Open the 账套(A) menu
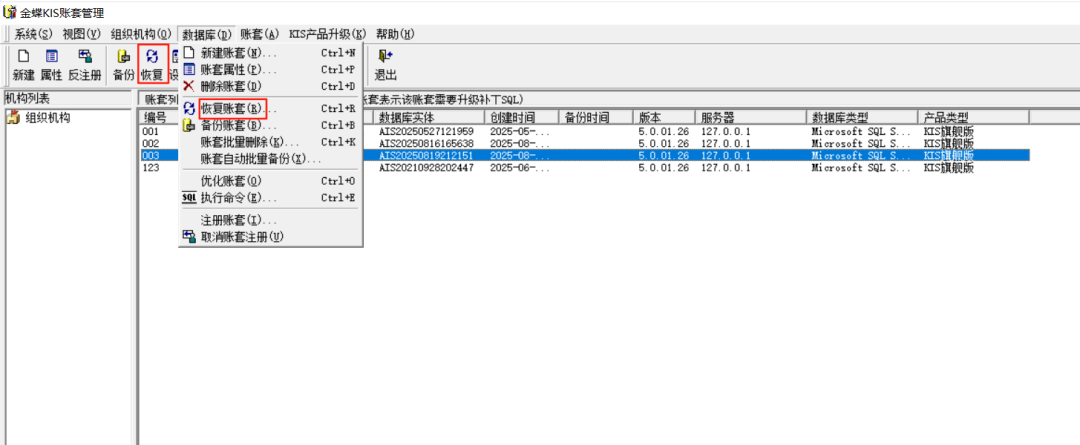Viewport: 1080px width, 445px height. pyautogui.click(x=260, y=34)
